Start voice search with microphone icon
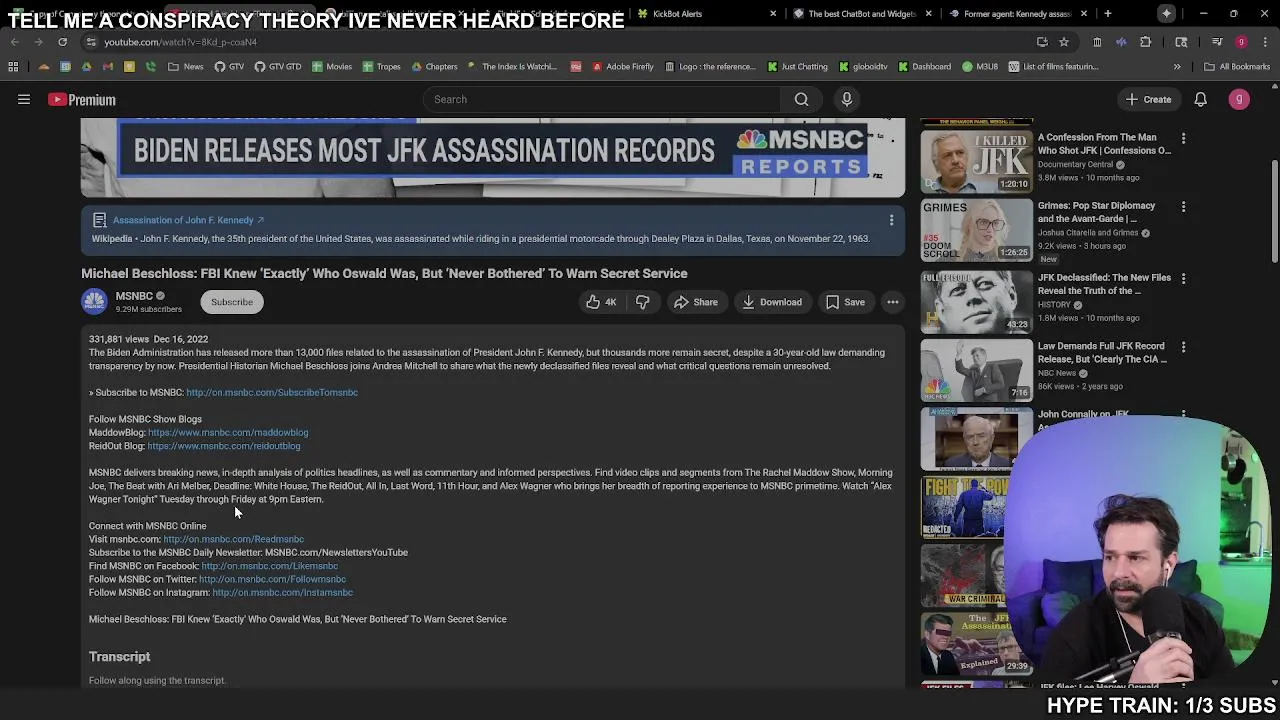This screenshot has height=720, width=1280. (846, 99)
